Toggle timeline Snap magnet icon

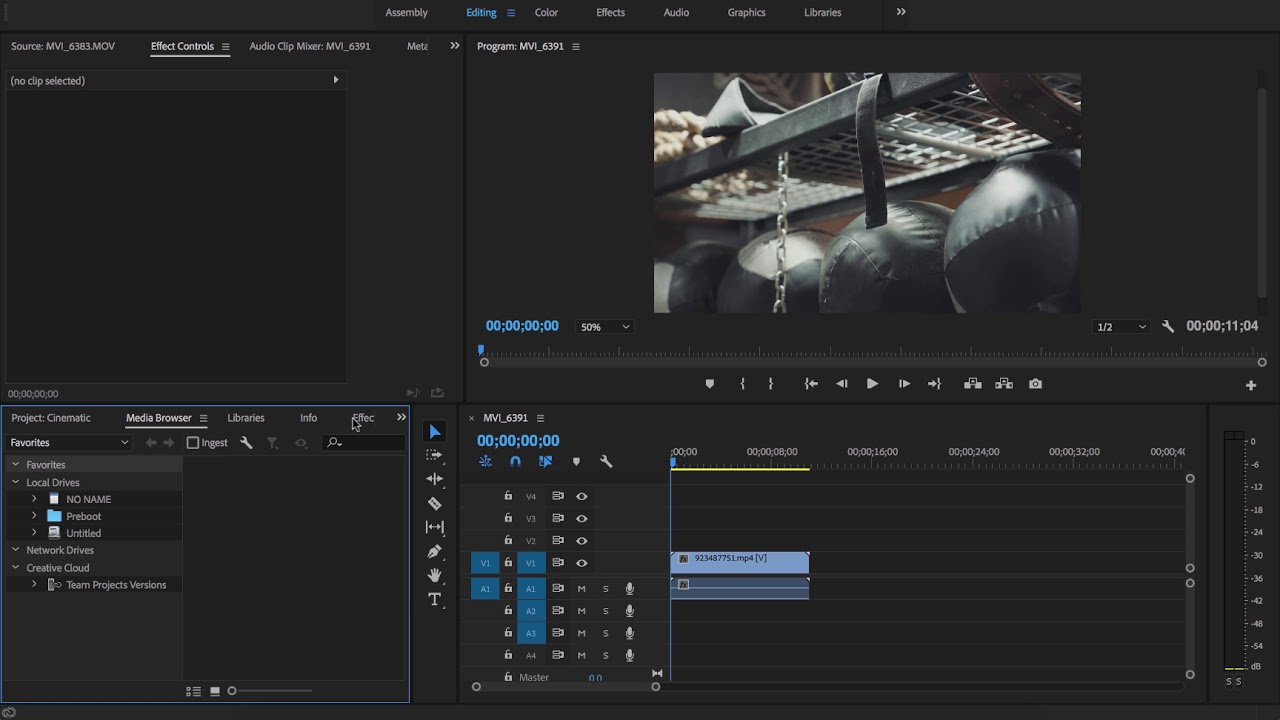tap(515, 461)
